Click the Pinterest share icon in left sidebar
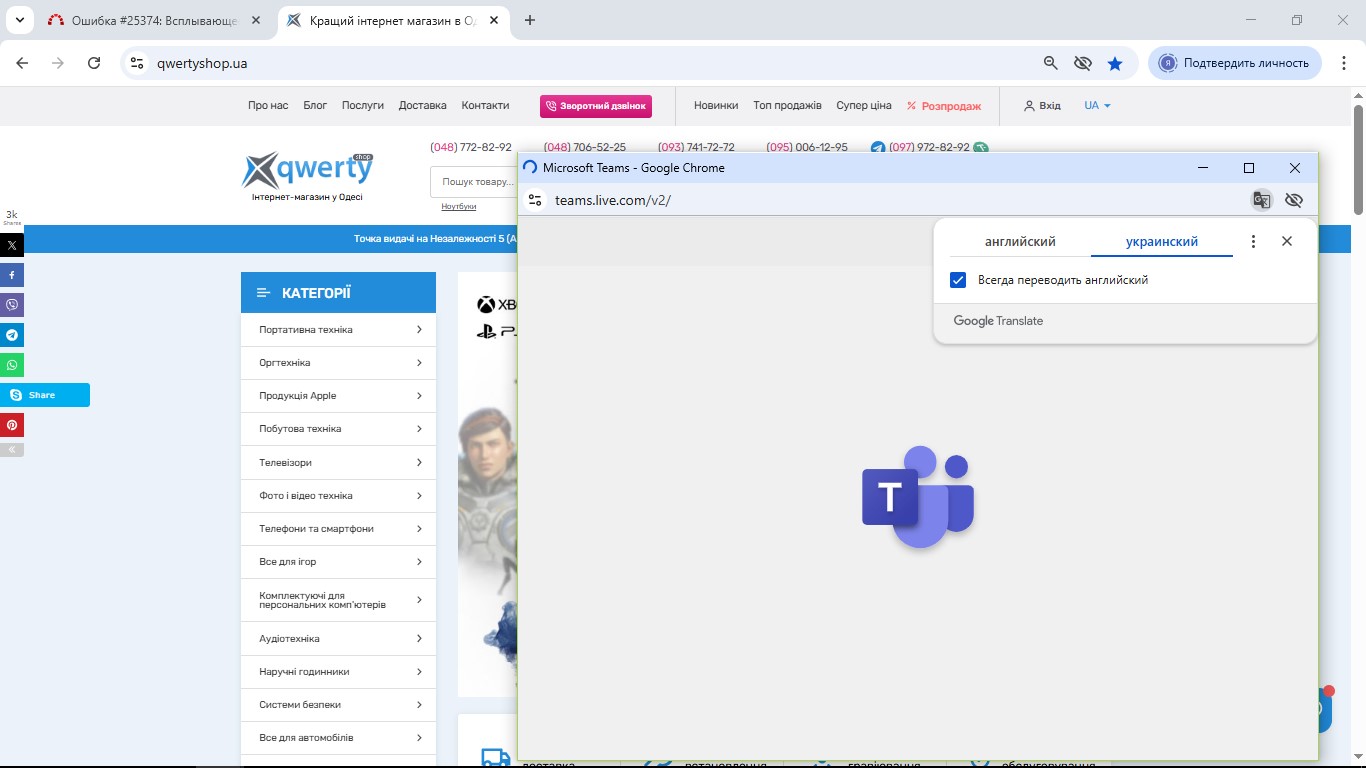The image size is (1366, 768). click(x=12, y=425)
